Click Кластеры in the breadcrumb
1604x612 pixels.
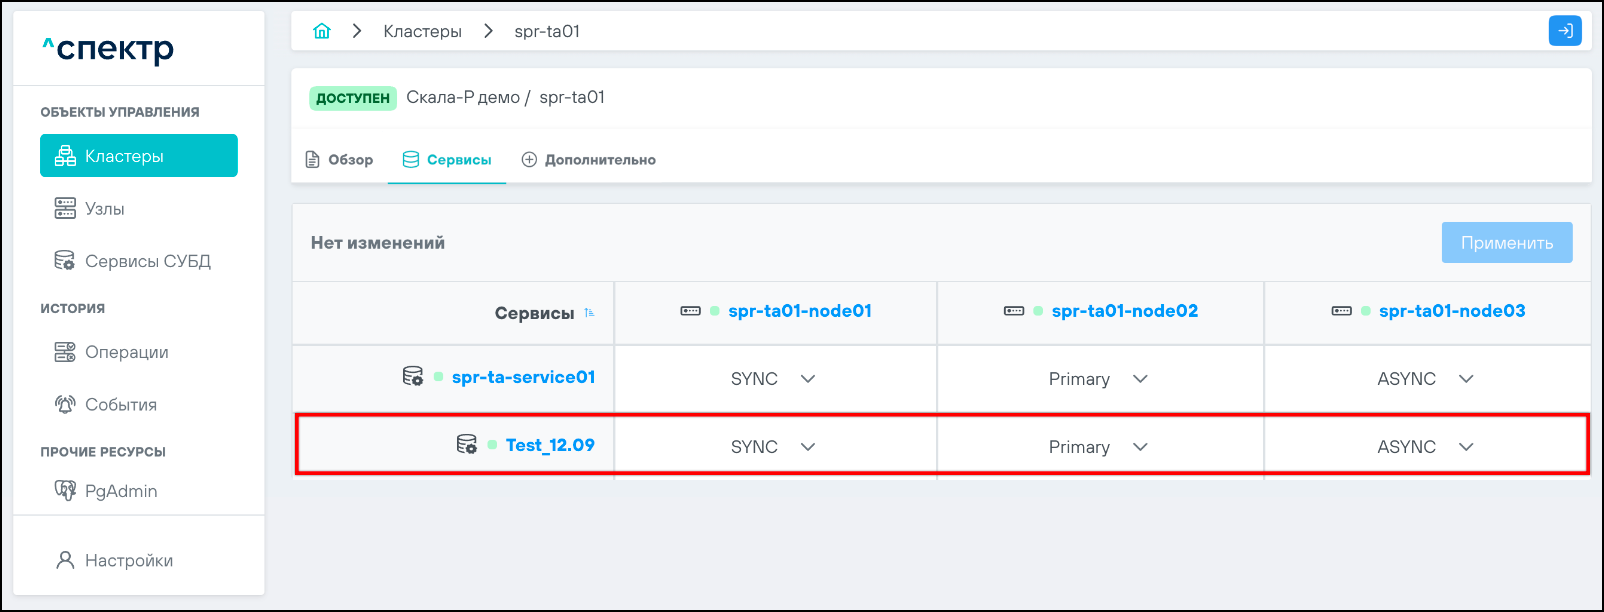coord(422,31)
